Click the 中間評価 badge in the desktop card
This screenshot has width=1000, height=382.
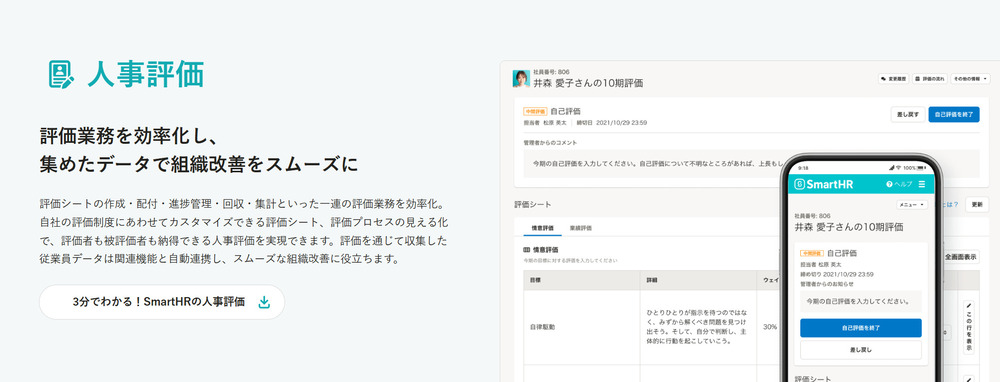(x=534, y=112)
